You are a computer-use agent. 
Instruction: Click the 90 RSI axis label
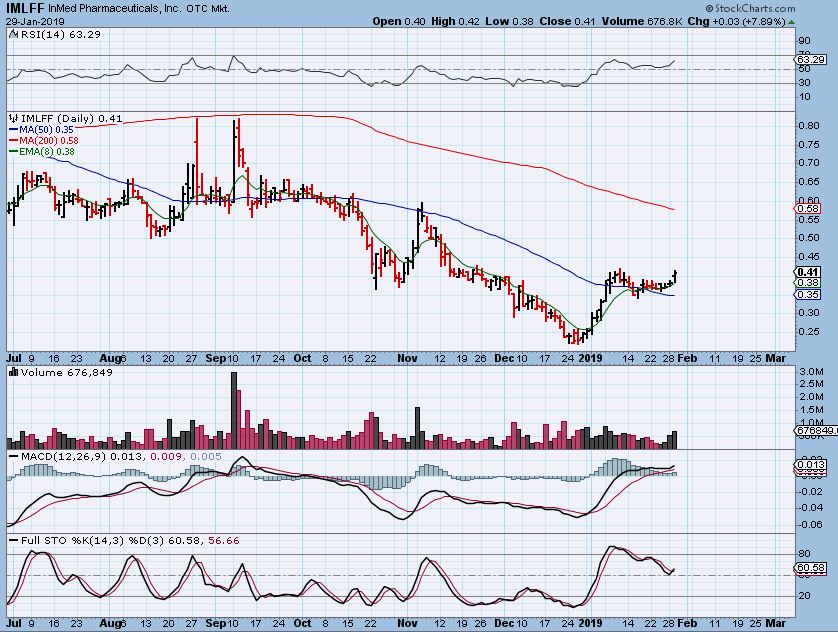pyautogui.click(x=805, y=41)
